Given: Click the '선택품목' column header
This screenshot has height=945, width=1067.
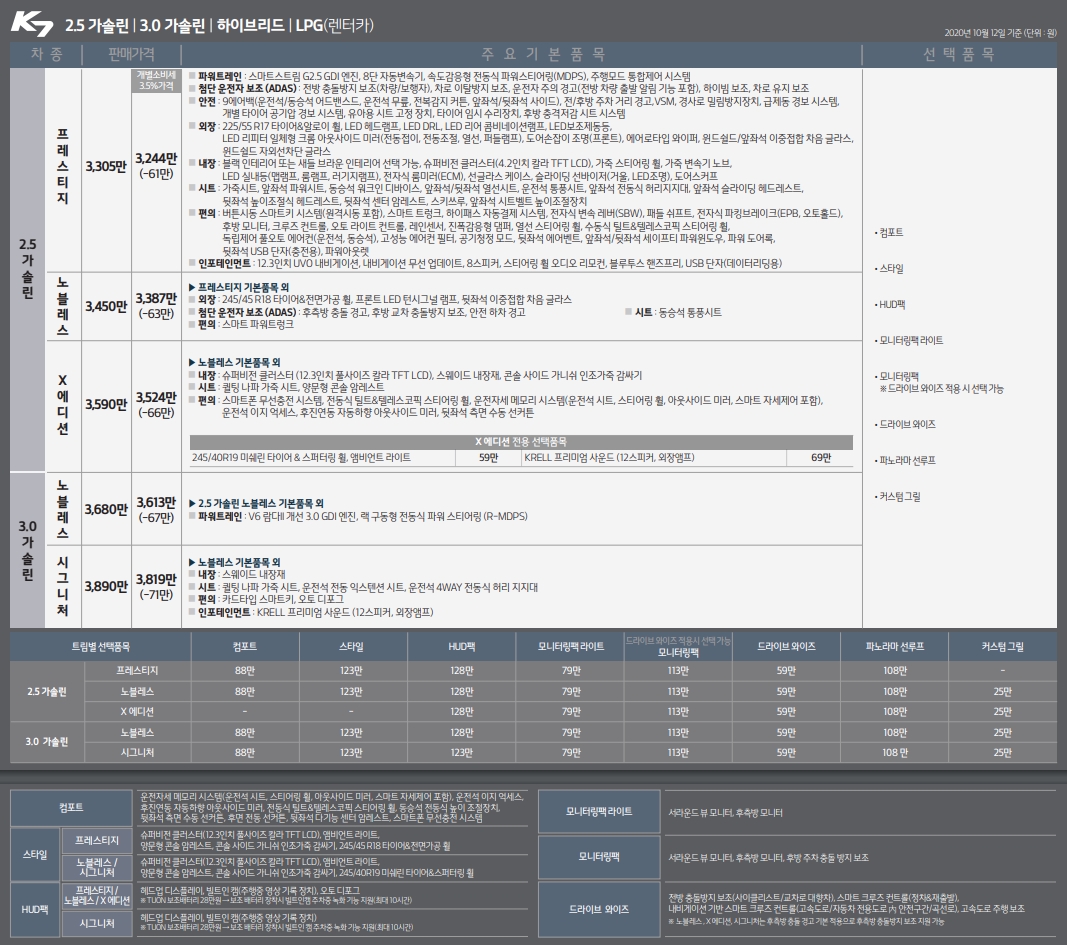Looking at the screenshot, I should pyautogui.click(x=959, y=54).
